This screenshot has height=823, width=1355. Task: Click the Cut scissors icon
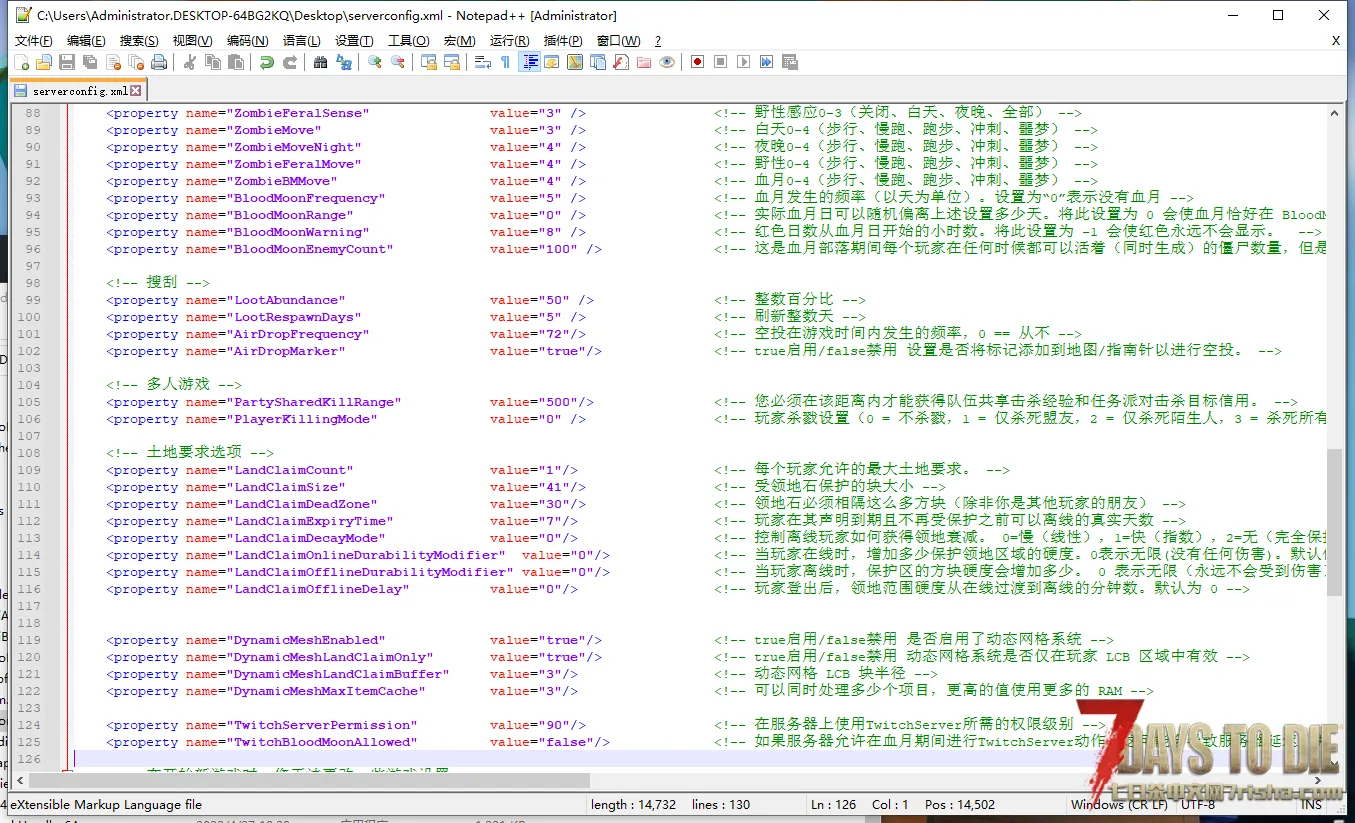tap(189, 62)
